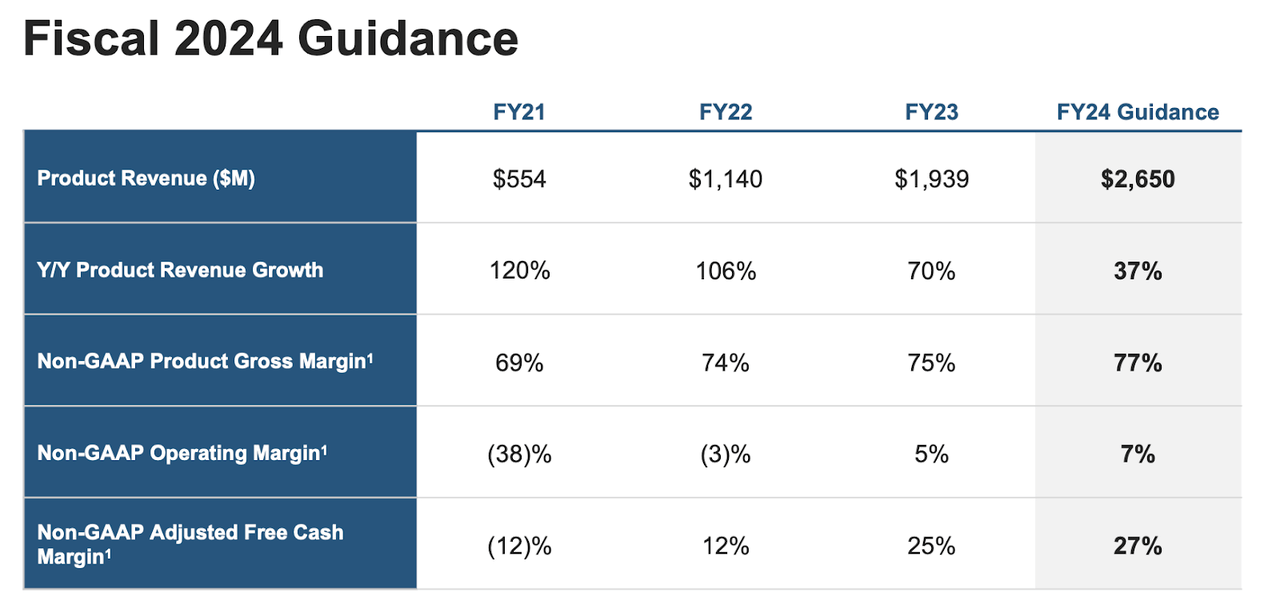Click the Product Revenue ($M) row label
1280x613 pixels.
click(x=146, y=179)
